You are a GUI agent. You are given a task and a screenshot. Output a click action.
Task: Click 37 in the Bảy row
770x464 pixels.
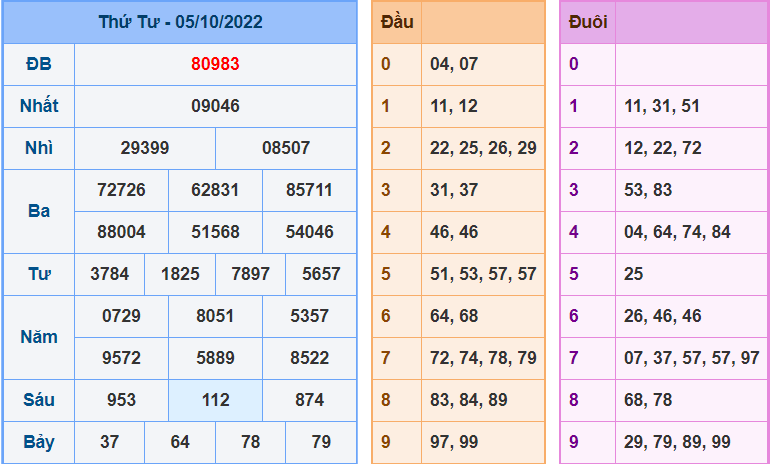(110, 442)
